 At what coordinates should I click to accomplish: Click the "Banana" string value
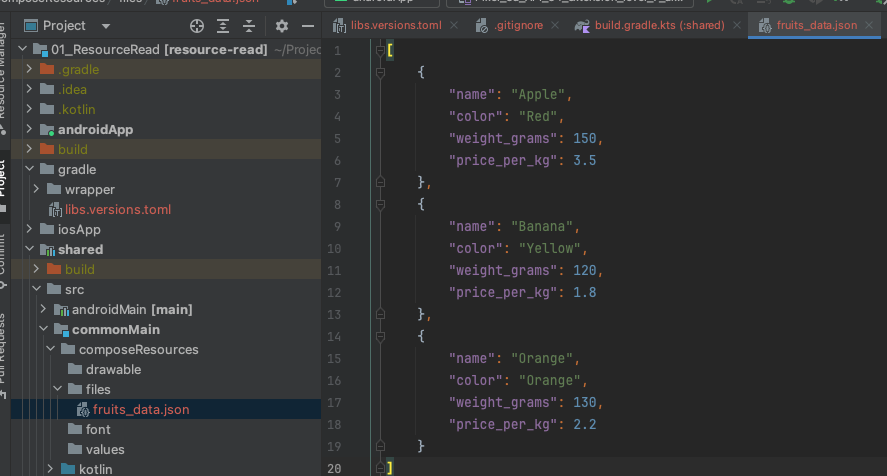pos(541,226)
